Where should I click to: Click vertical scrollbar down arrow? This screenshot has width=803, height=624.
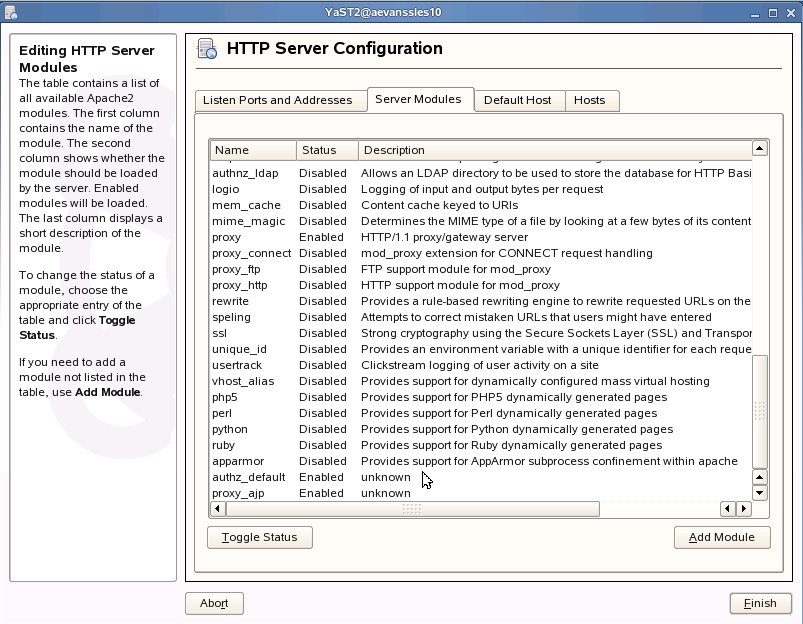coord(759,493)
